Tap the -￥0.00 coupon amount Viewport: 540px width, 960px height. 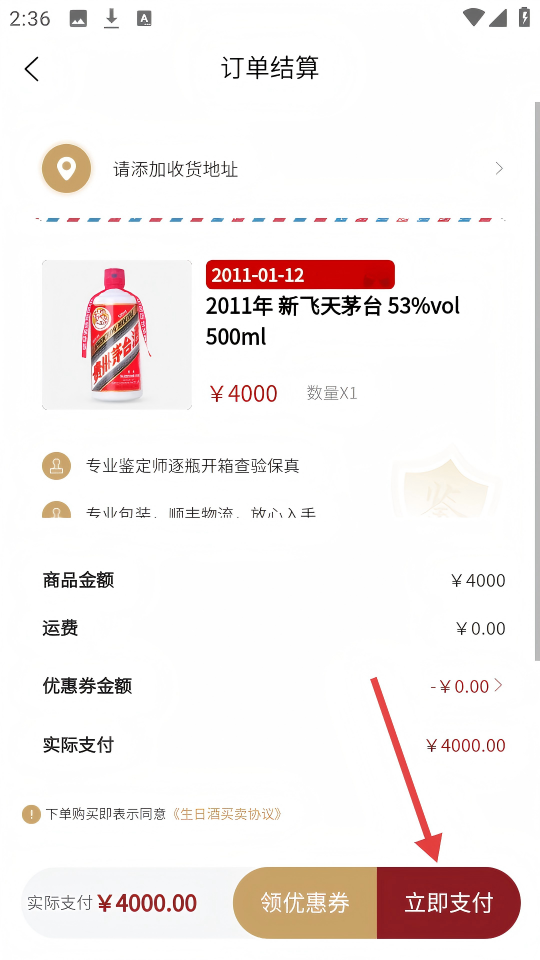(x=460, y=686)
